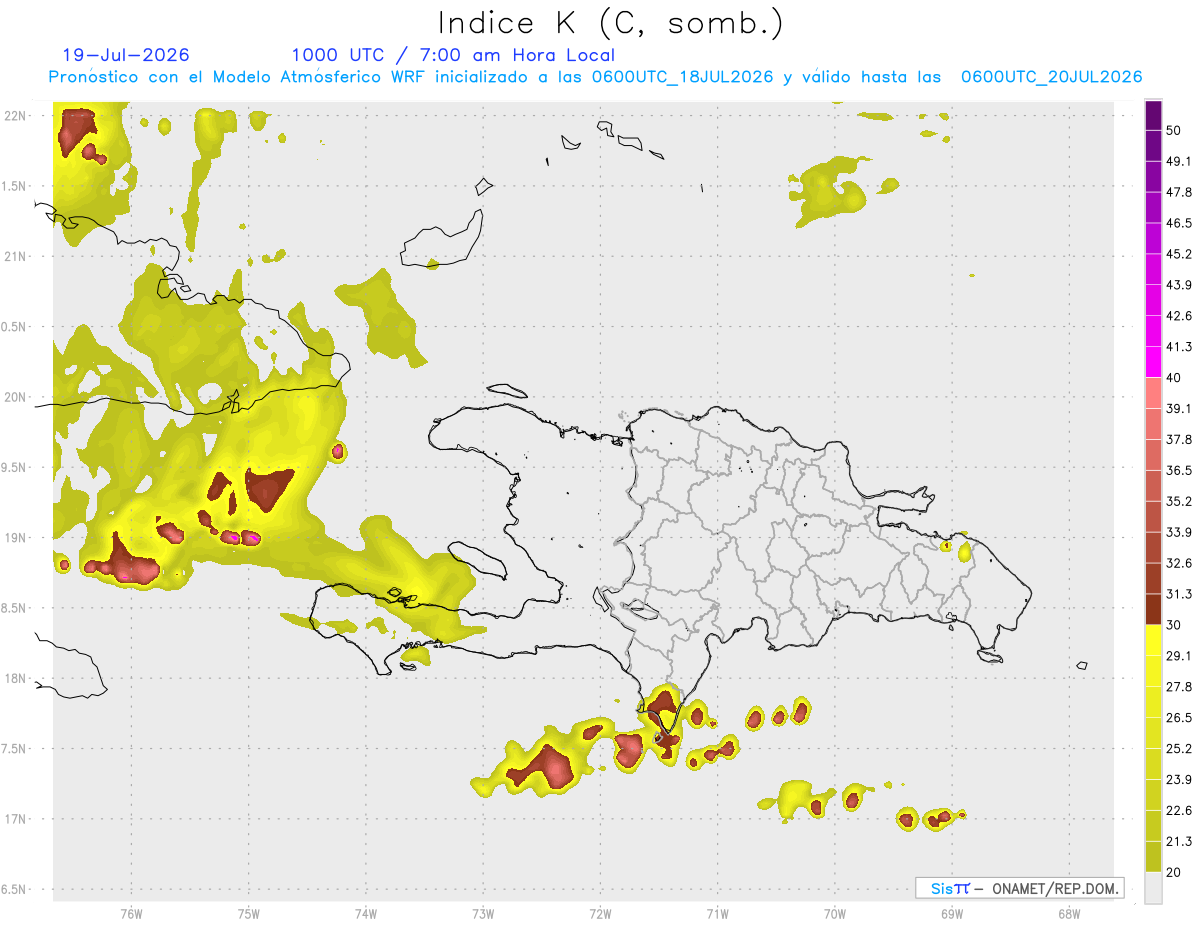Viewport: 1200px width, 927px height.
Task: Click the colorbar value '35.2'
Action: coord(1179,501)
